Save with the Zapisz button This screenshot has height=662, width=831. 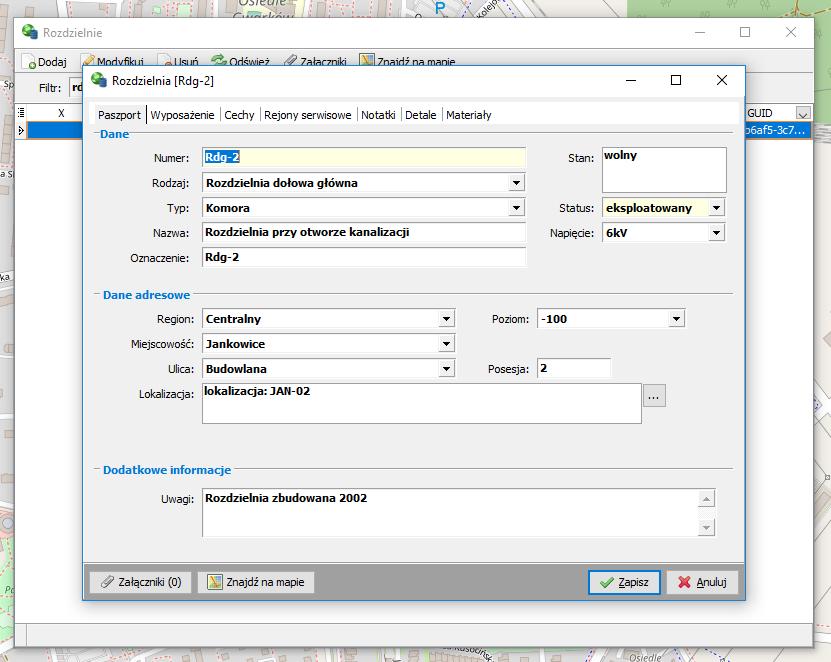click(x=624, y=582)
